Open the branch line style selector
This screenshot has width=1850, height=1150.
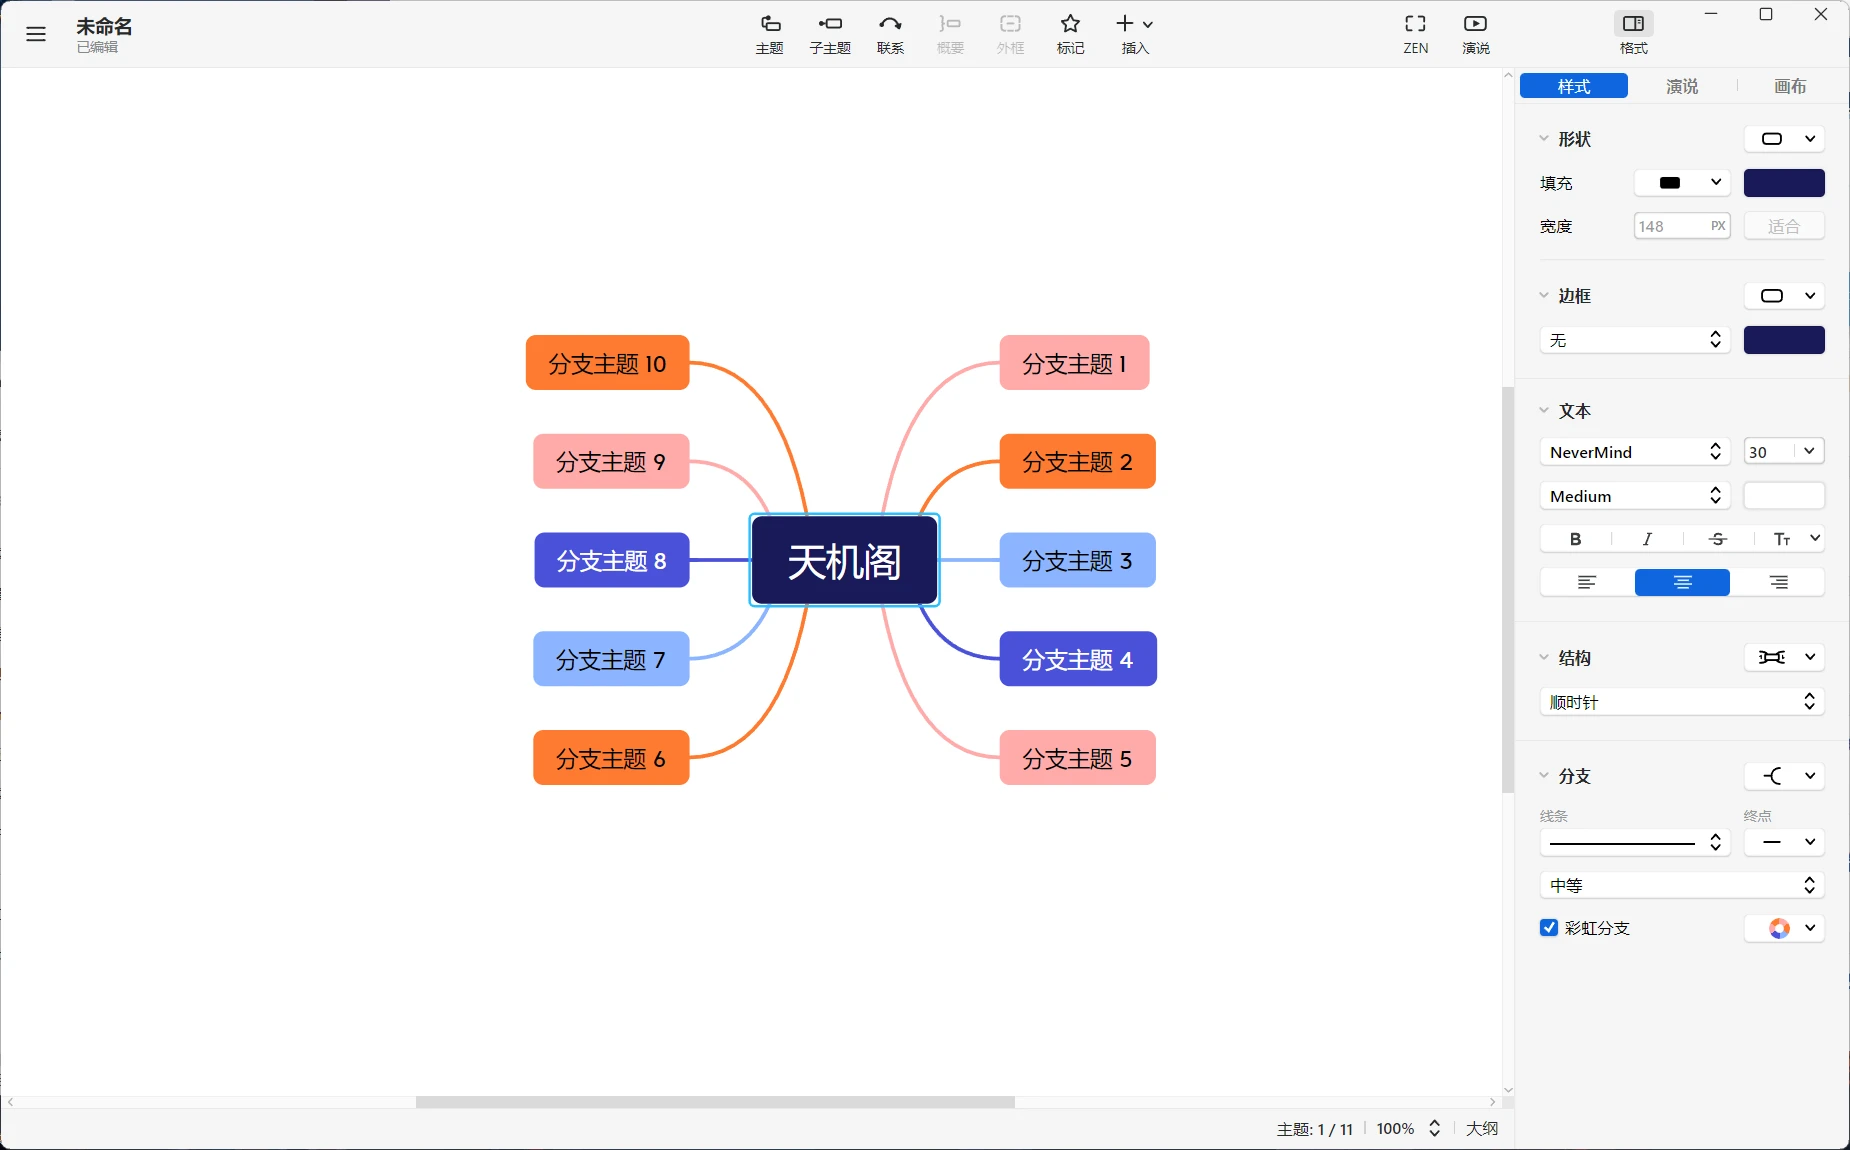(x=1635, y=843)
